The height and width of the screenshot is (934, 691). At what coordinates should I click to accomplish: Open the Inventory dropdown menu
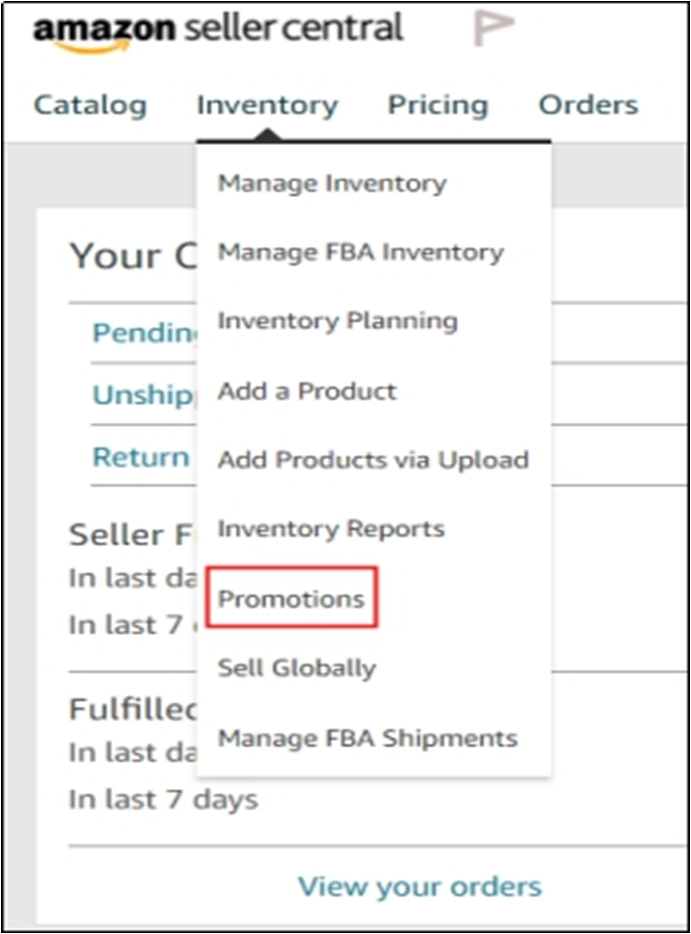tap(267, 105)
